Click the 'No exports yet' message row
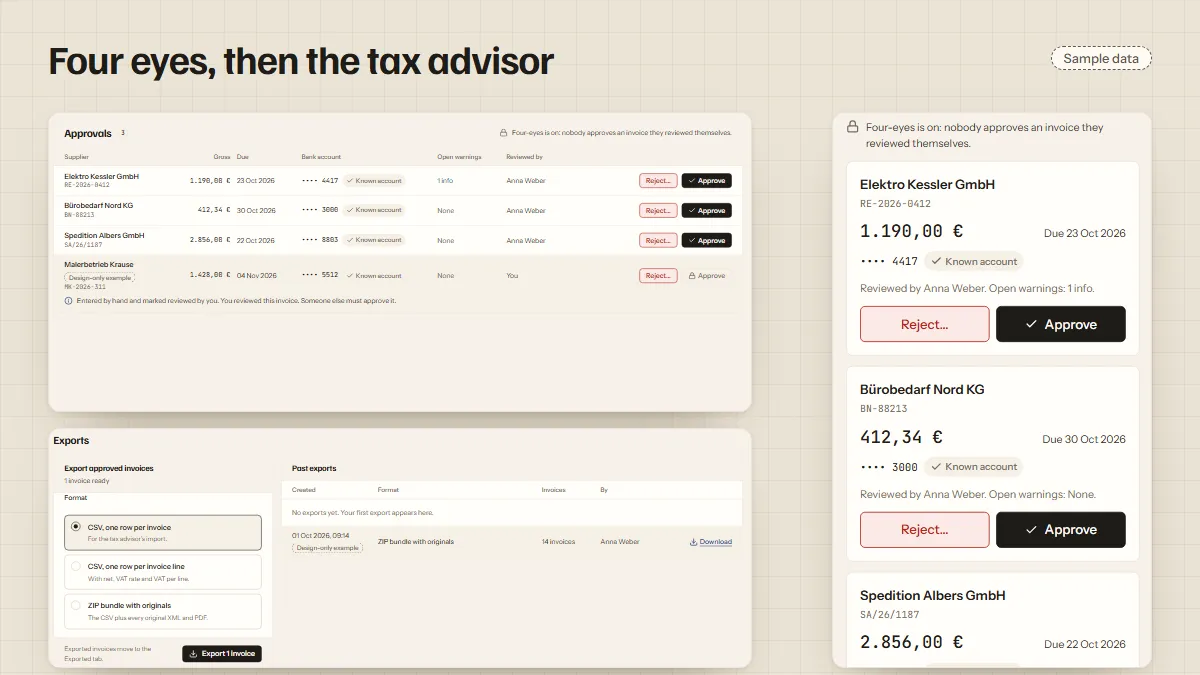The height and width of the screenshot is (675, 1200). pos(511,513)
